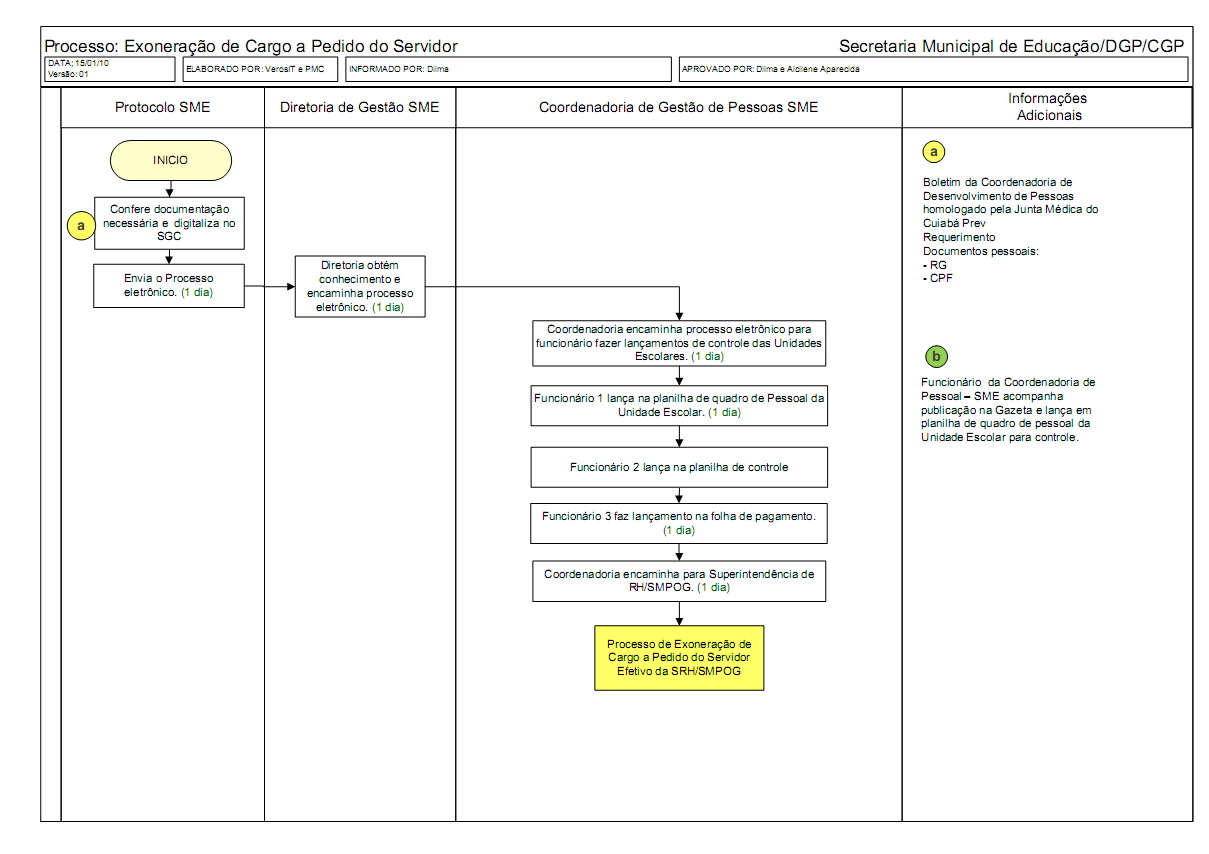This screenshot has height=854, width=1209.
Task: Click 'Coordenadoria de Gestão de Pessoas SME' header
Action: tap(678, 108)
